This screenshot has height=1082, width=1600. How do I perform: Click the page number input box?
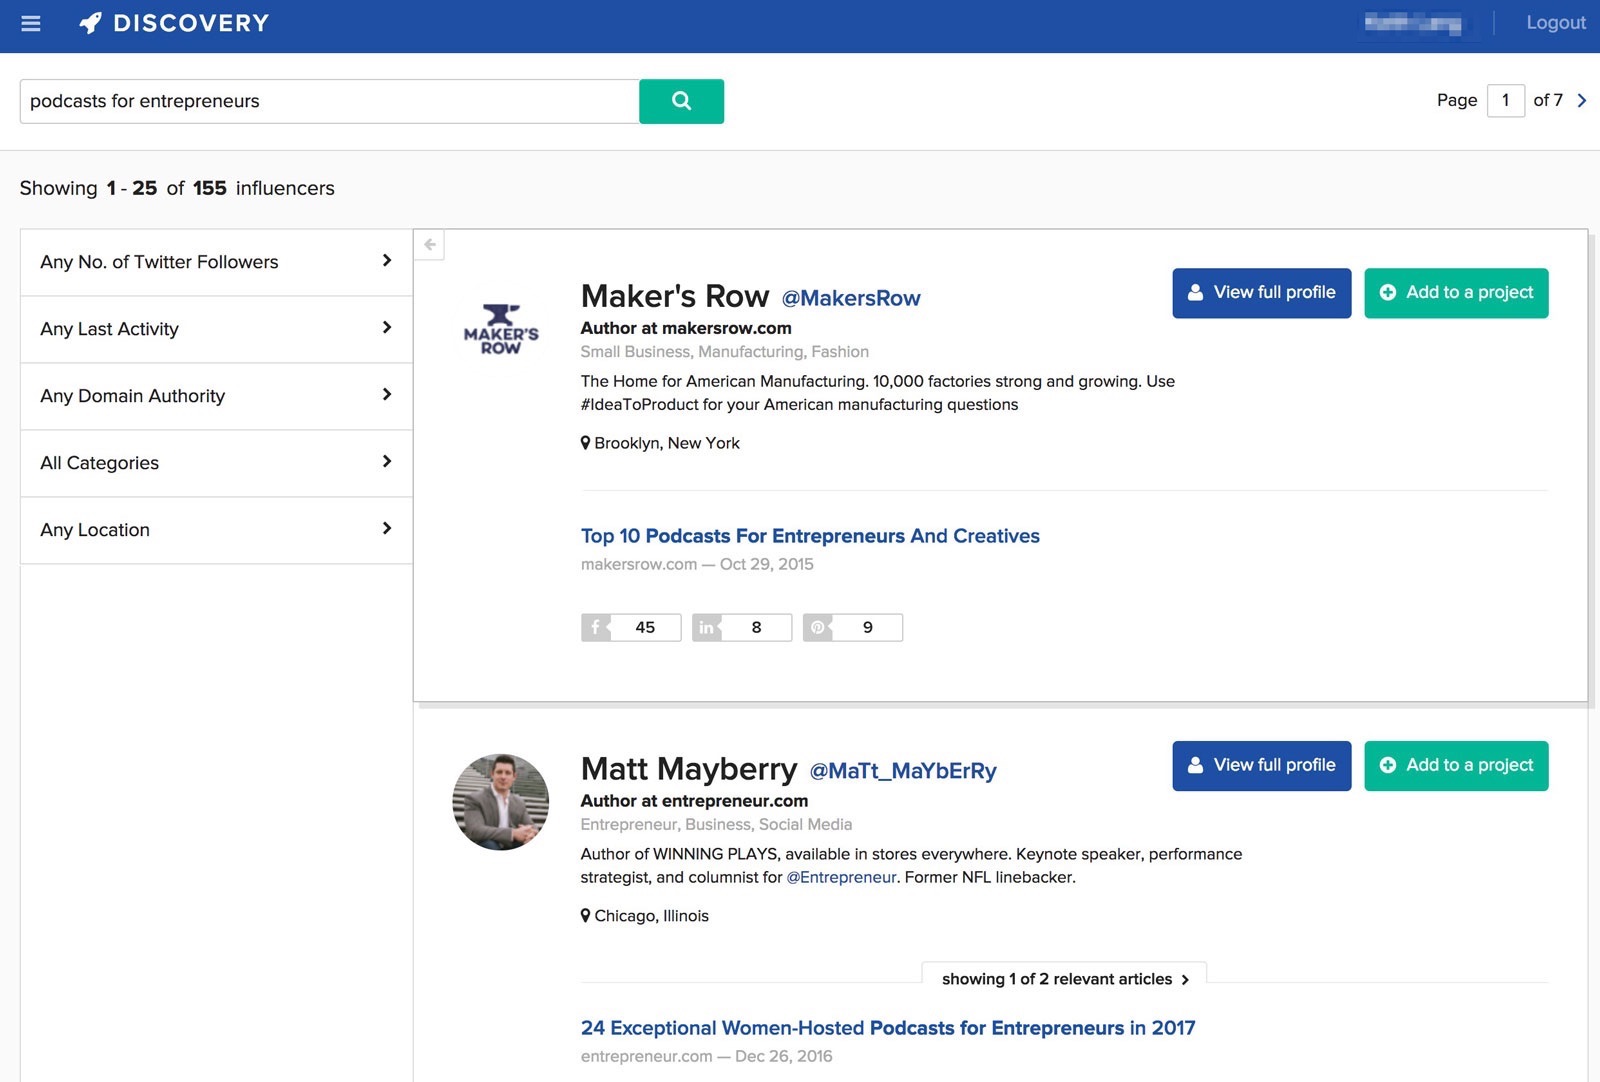(1506, 100)
